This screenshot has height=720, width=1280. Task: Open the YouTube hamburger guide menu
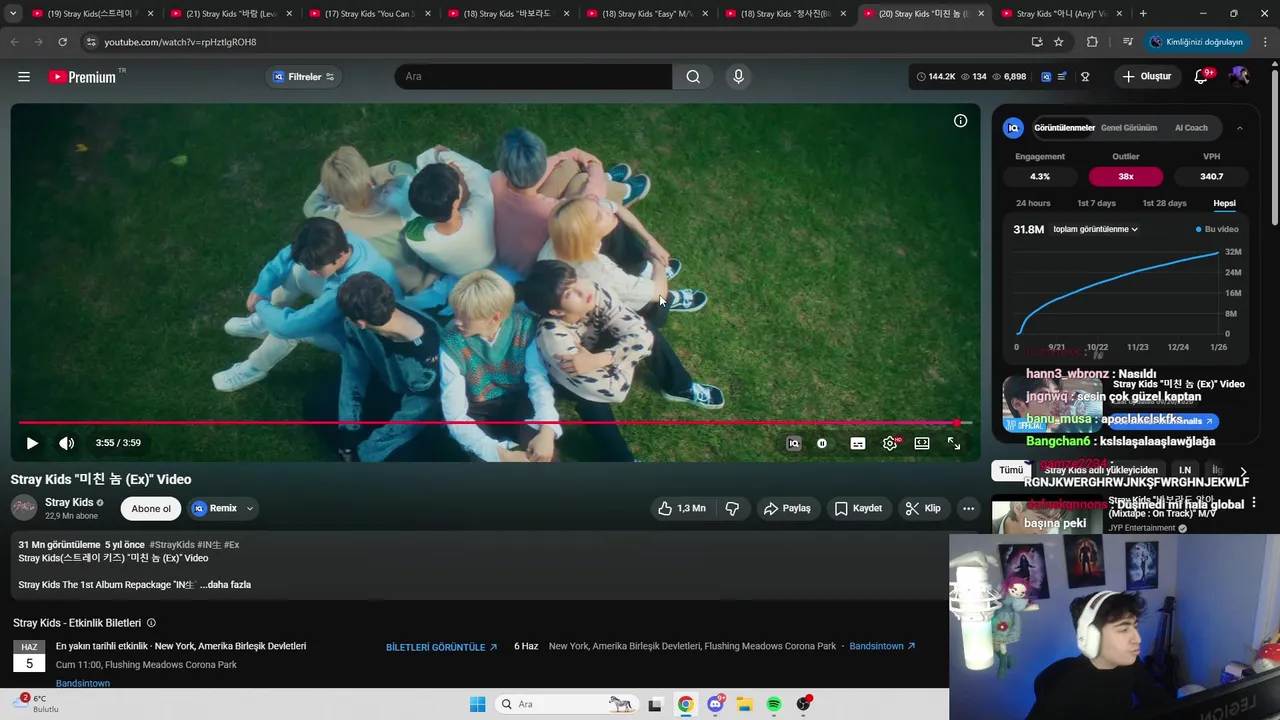tap(24, 77)
